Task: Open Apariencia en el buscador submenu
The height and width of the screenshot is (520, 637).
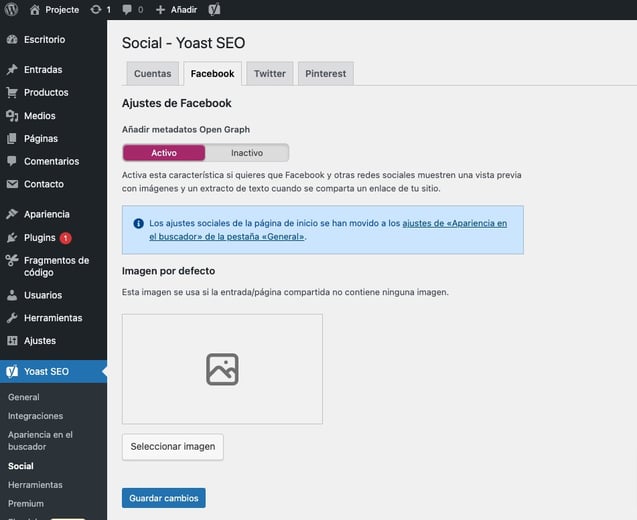Action: [40, 440]
